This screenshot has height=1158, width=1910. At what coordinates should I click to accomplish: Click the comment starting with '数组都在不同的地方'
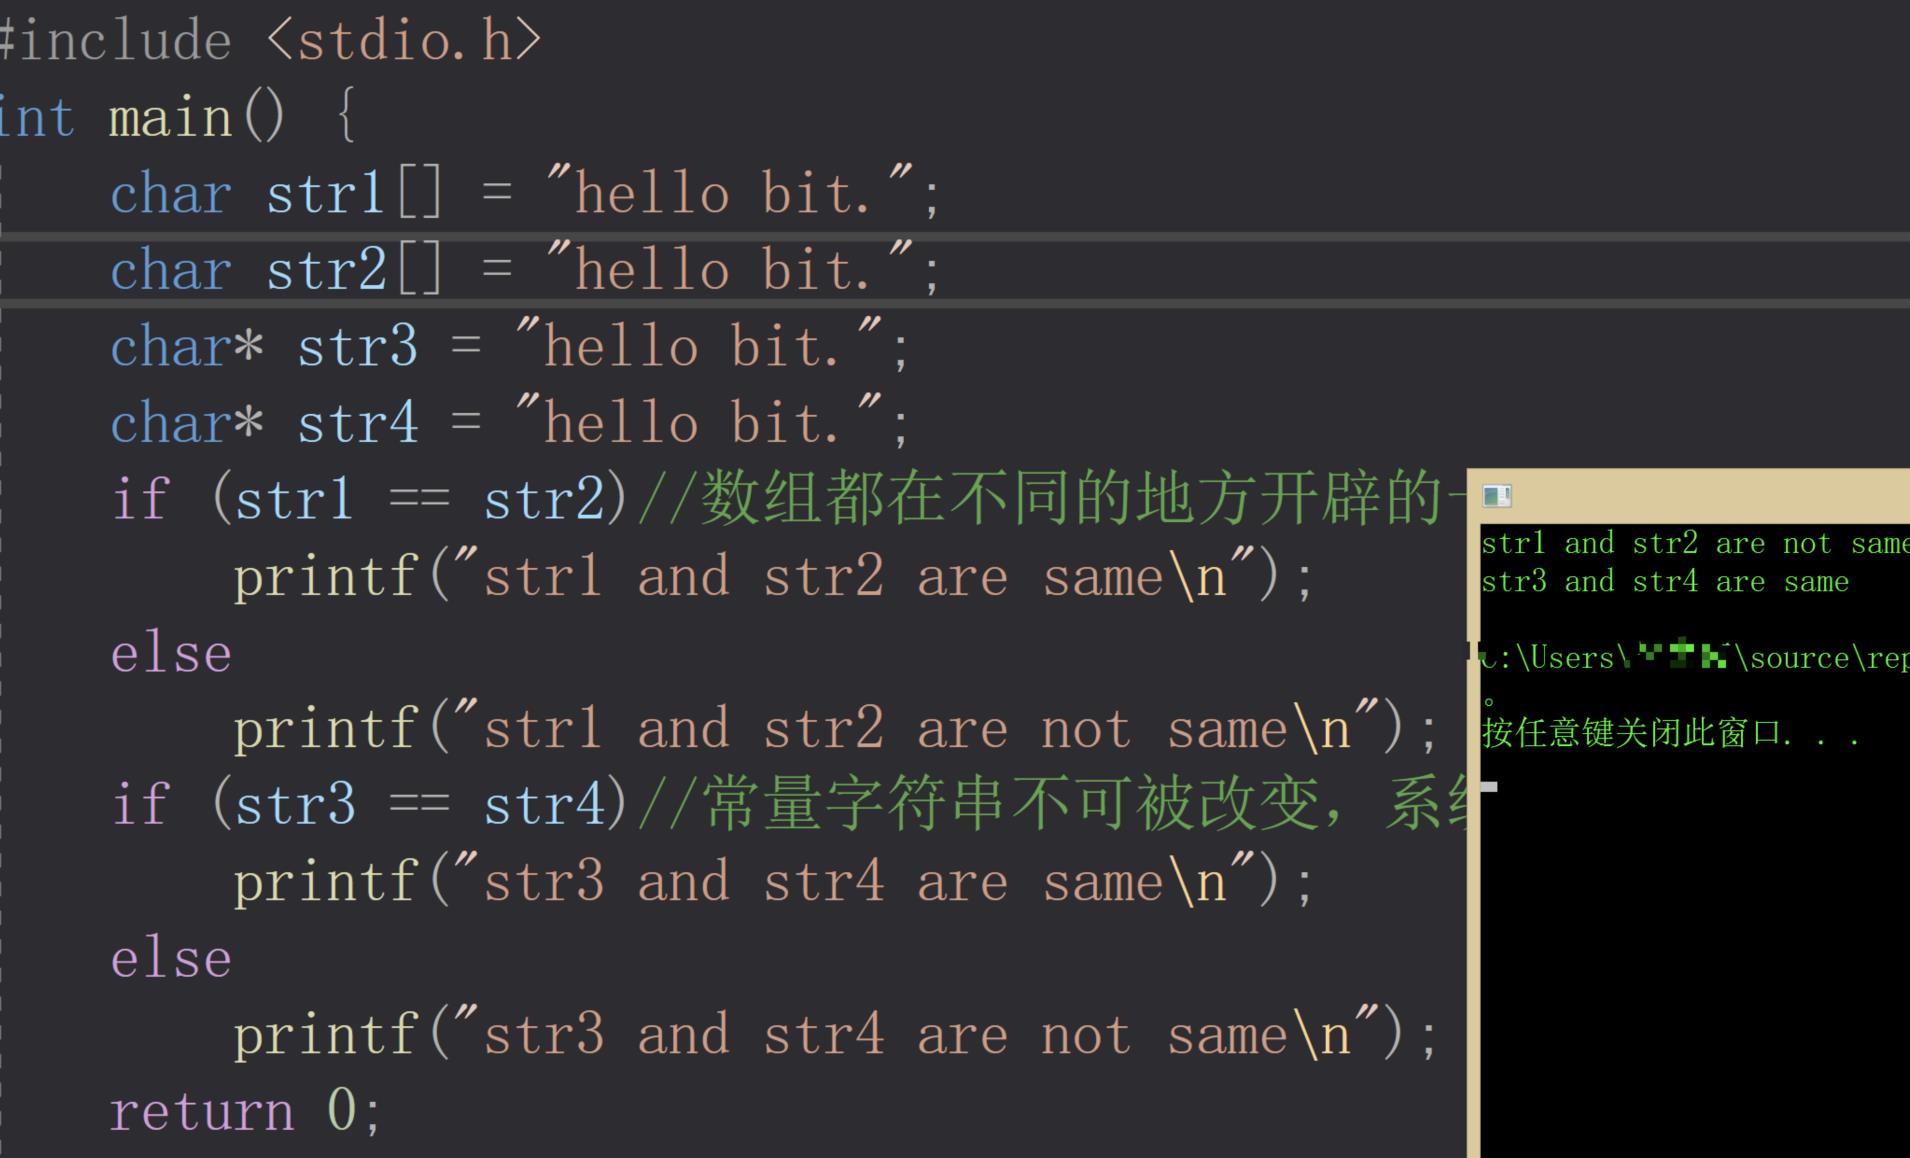click(1052, 498)
